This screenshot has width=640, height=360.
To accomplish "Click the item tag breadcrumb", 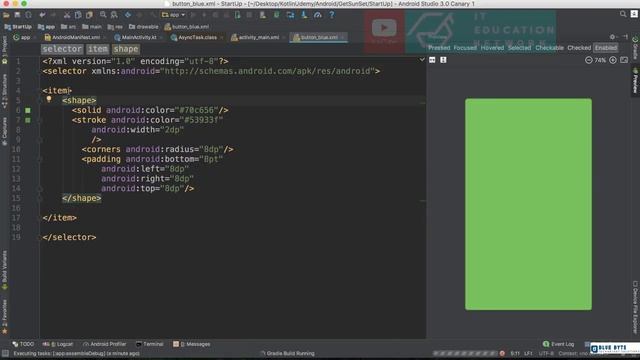I will tap(98, 49).
